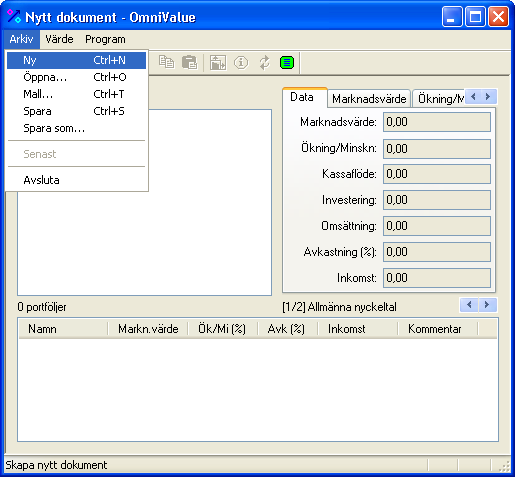
Task: Click the Paste toolbar icon
Action: (189, 62)
